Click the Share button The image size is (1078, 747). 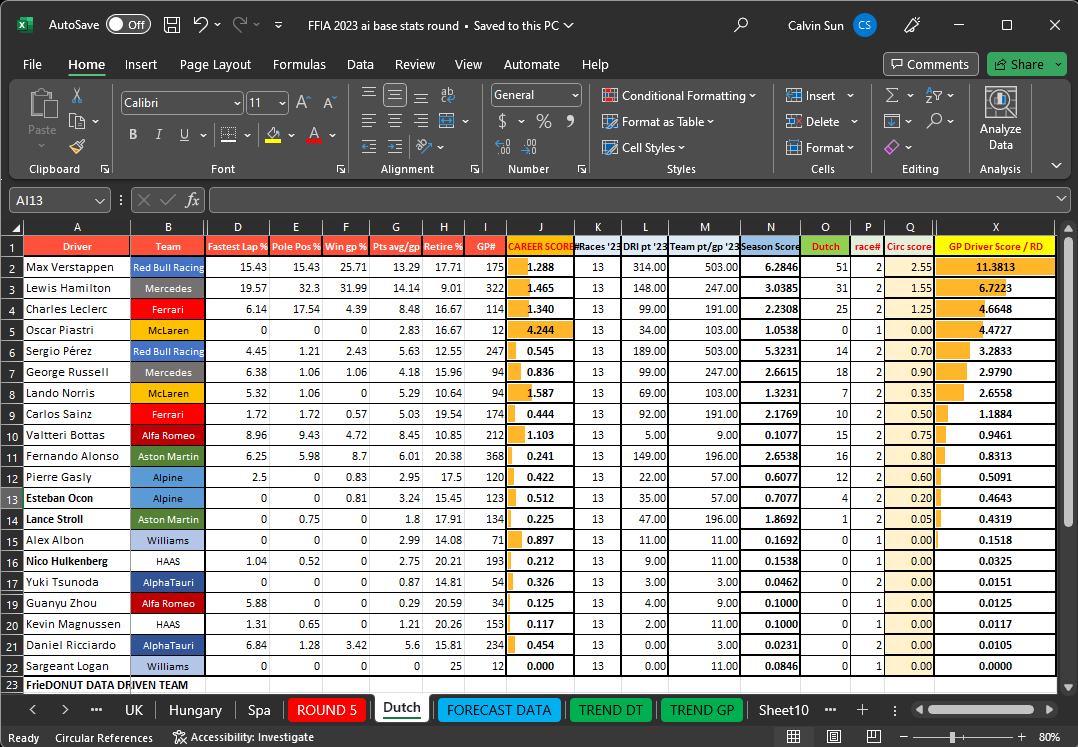click(1020, 65)
